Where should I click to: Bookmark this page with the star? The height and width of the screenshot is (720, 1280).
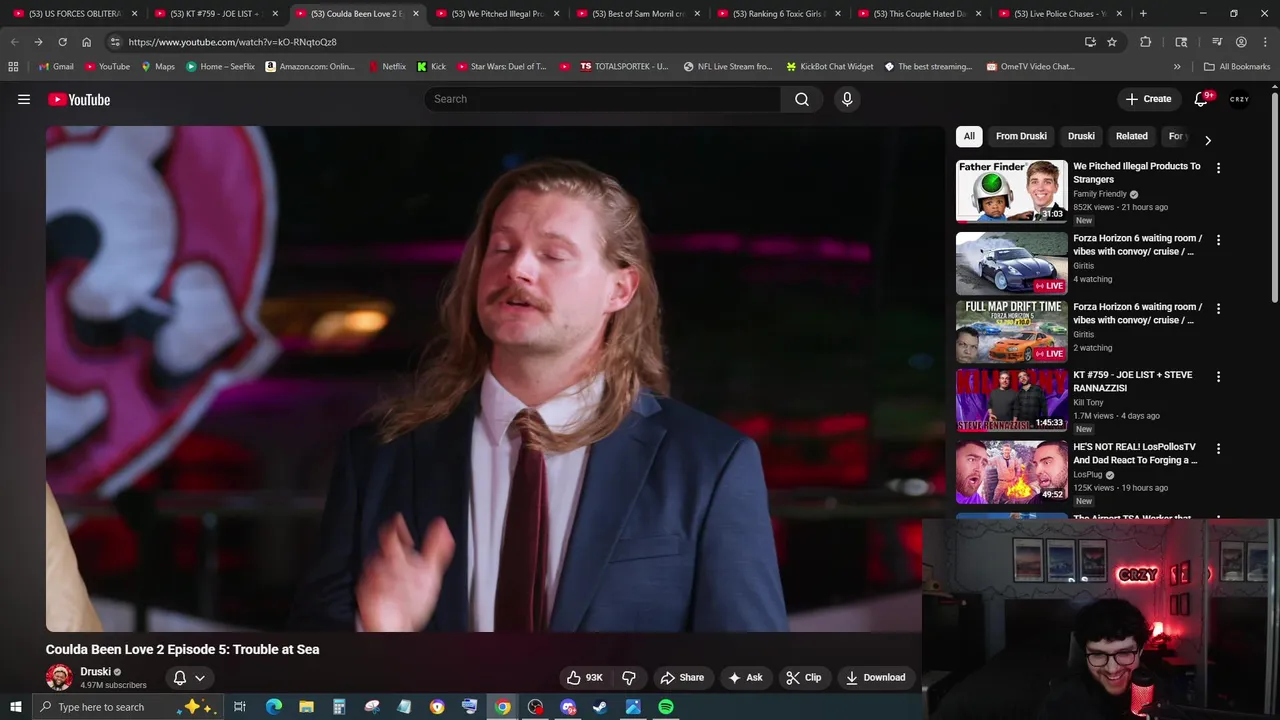click(x=1112, y=42)
